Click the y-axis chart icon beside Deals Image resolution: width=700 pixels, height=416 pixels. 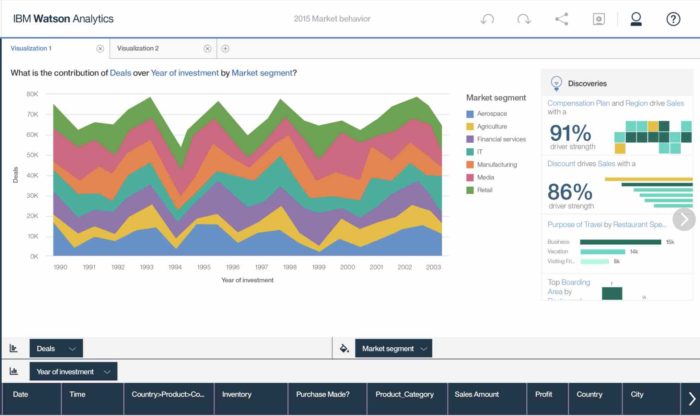click(x=13, y=349)
